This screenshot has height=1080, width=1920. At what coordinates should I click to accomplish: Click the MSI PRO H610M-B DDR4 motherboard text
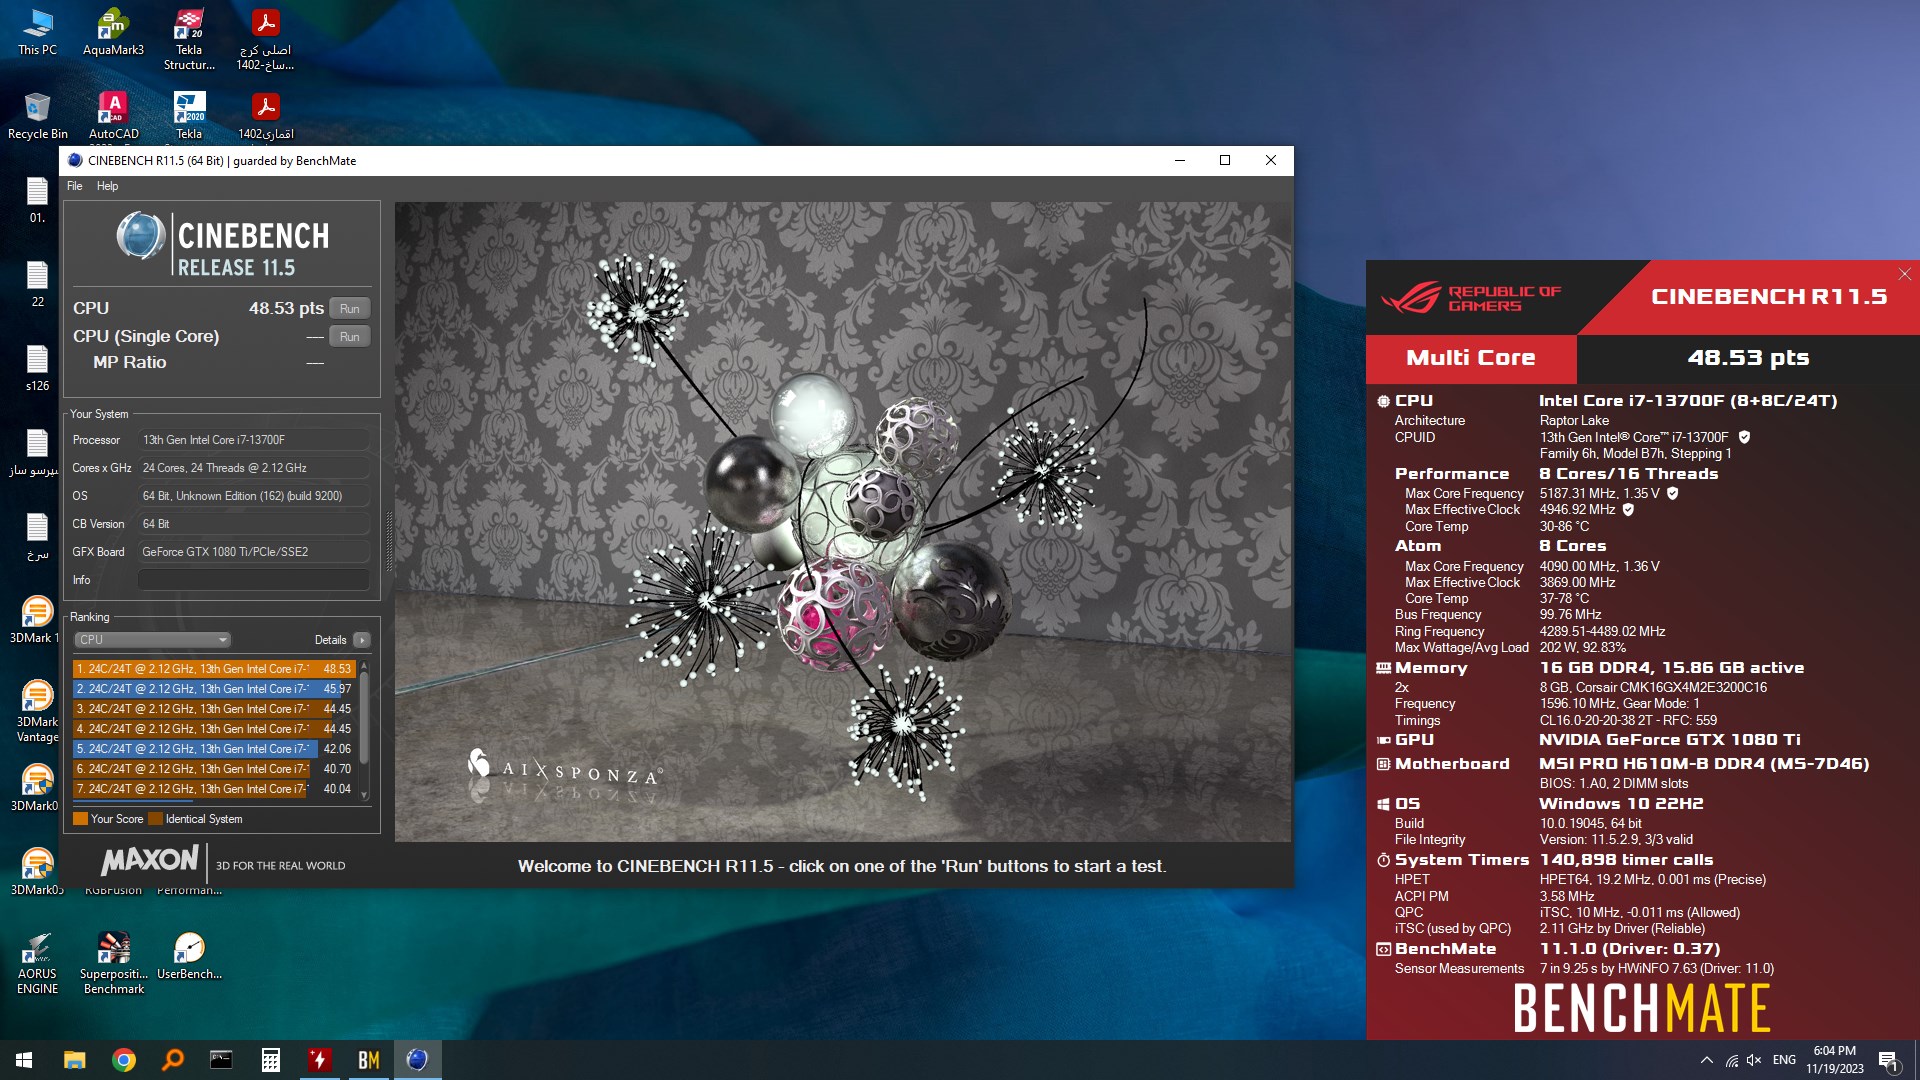(x=1703, y=764)
